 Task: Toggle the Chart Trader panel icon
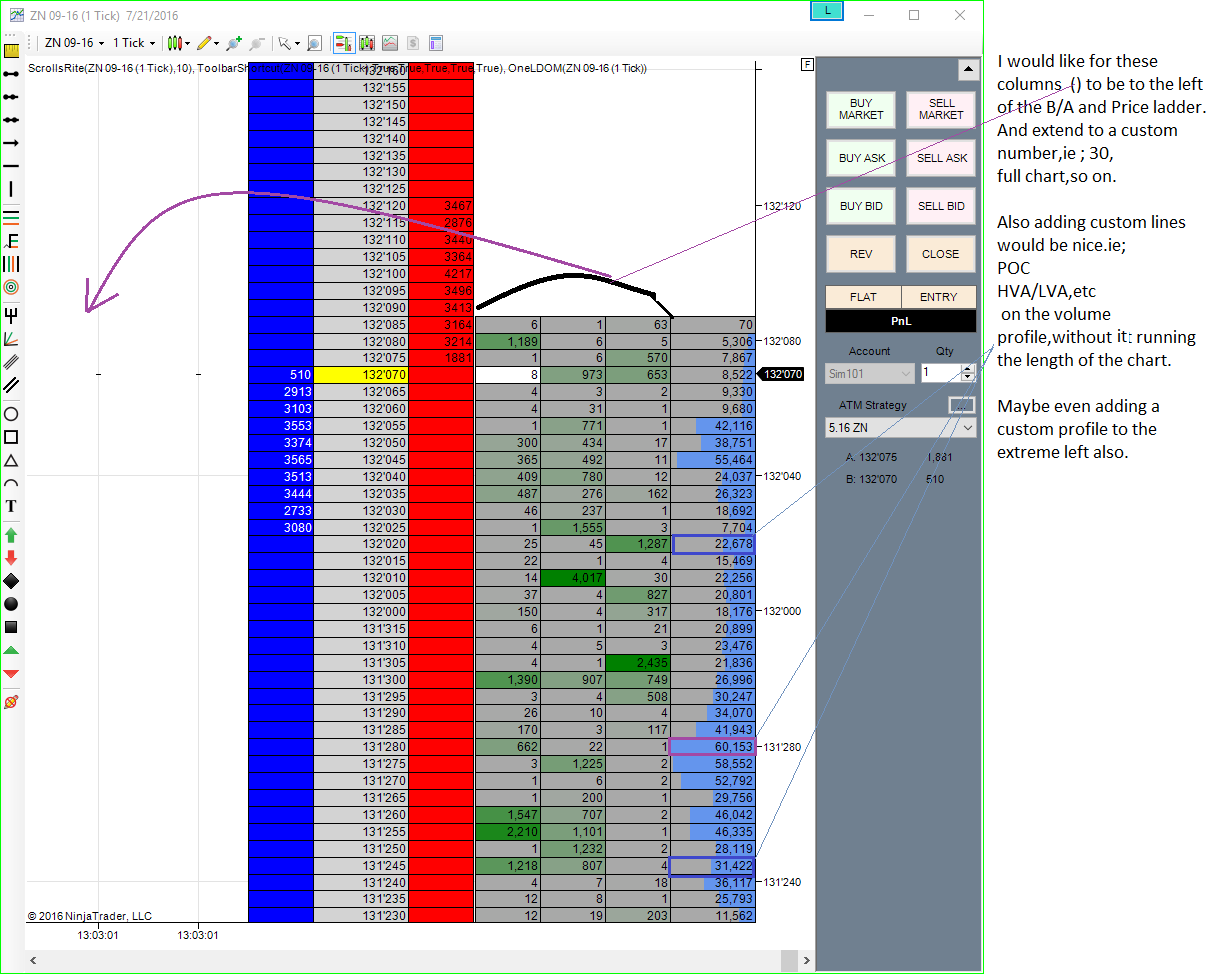click(x=343, y=43)
